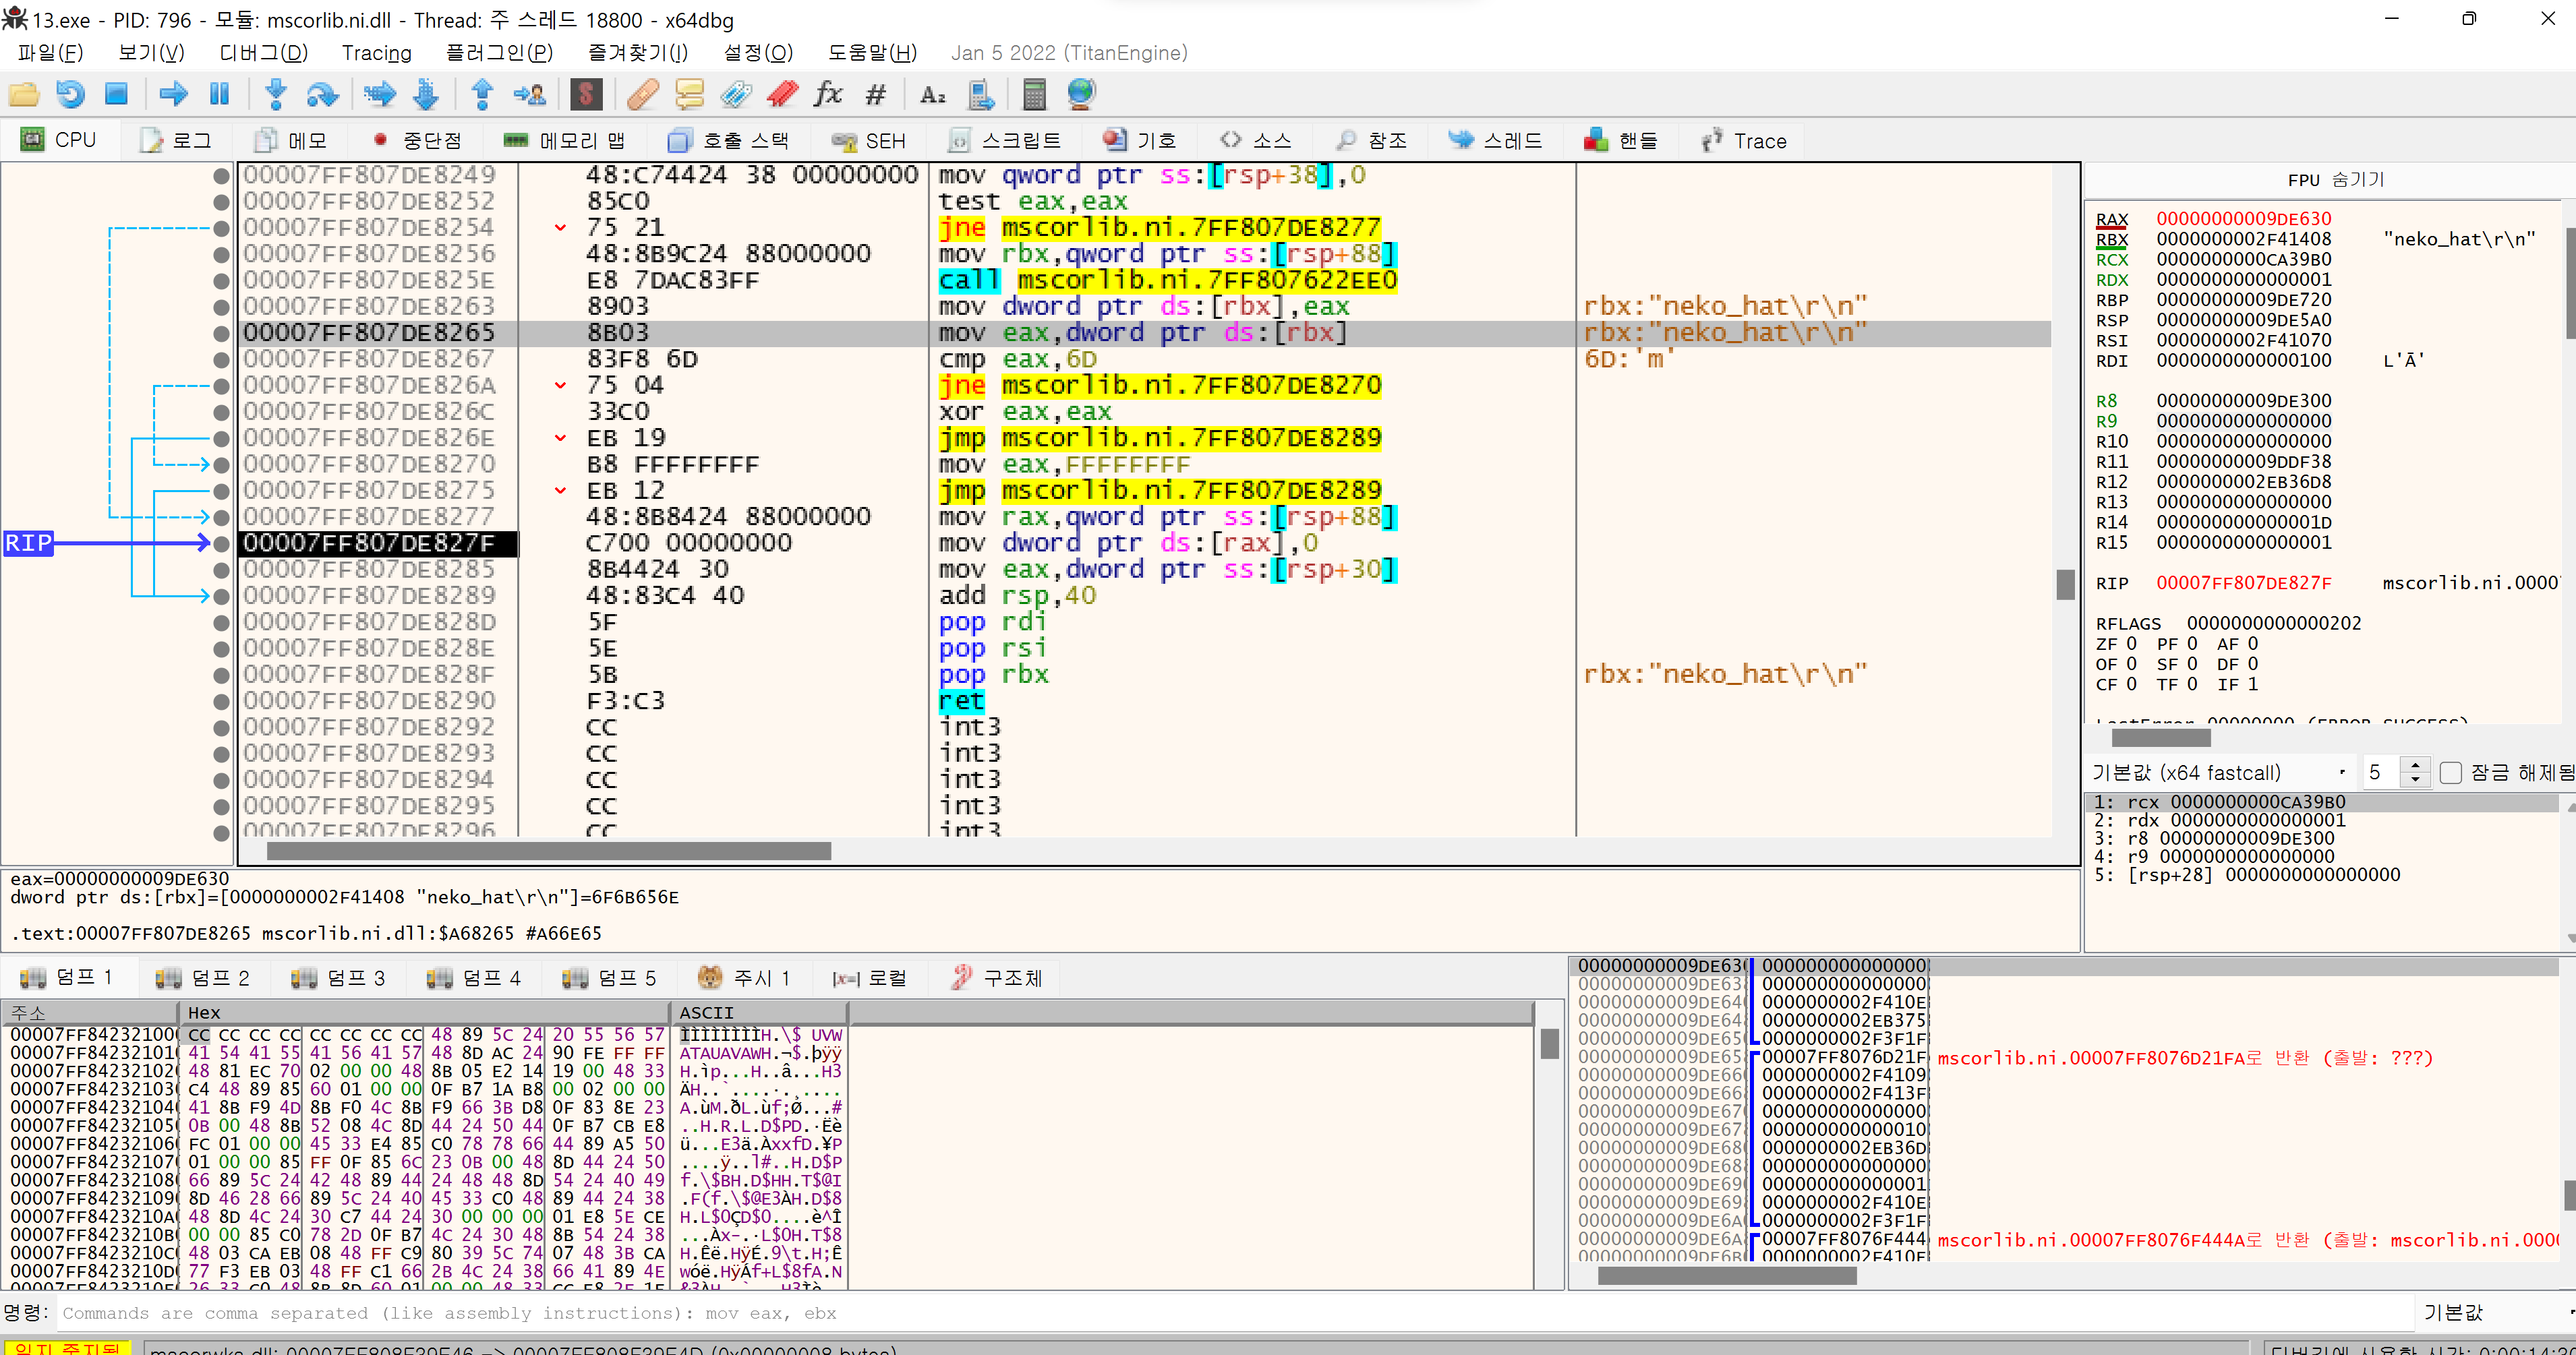2576x1355 pixels.
Task: Show labels with the tag icon
Action: (736, 94)
